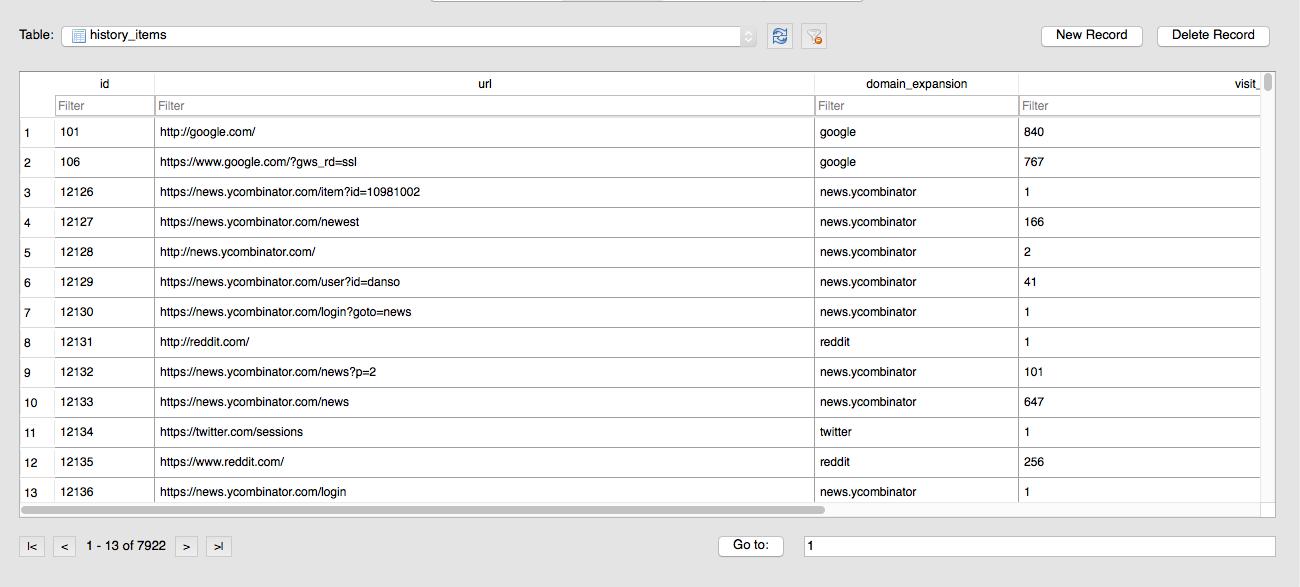Select the cell http://reddit.com/
This screenshot has height=587, width=1300.
coord(485,342)
